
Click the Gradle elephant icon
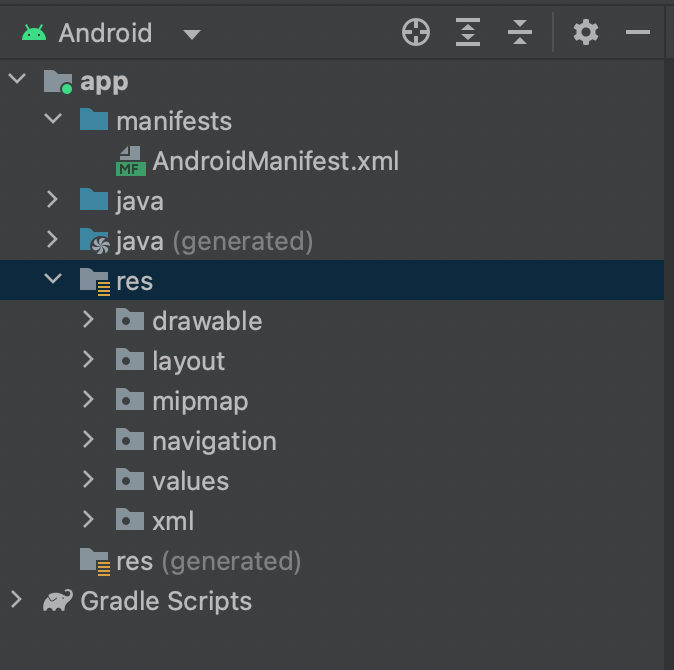(x=58, y=601)
